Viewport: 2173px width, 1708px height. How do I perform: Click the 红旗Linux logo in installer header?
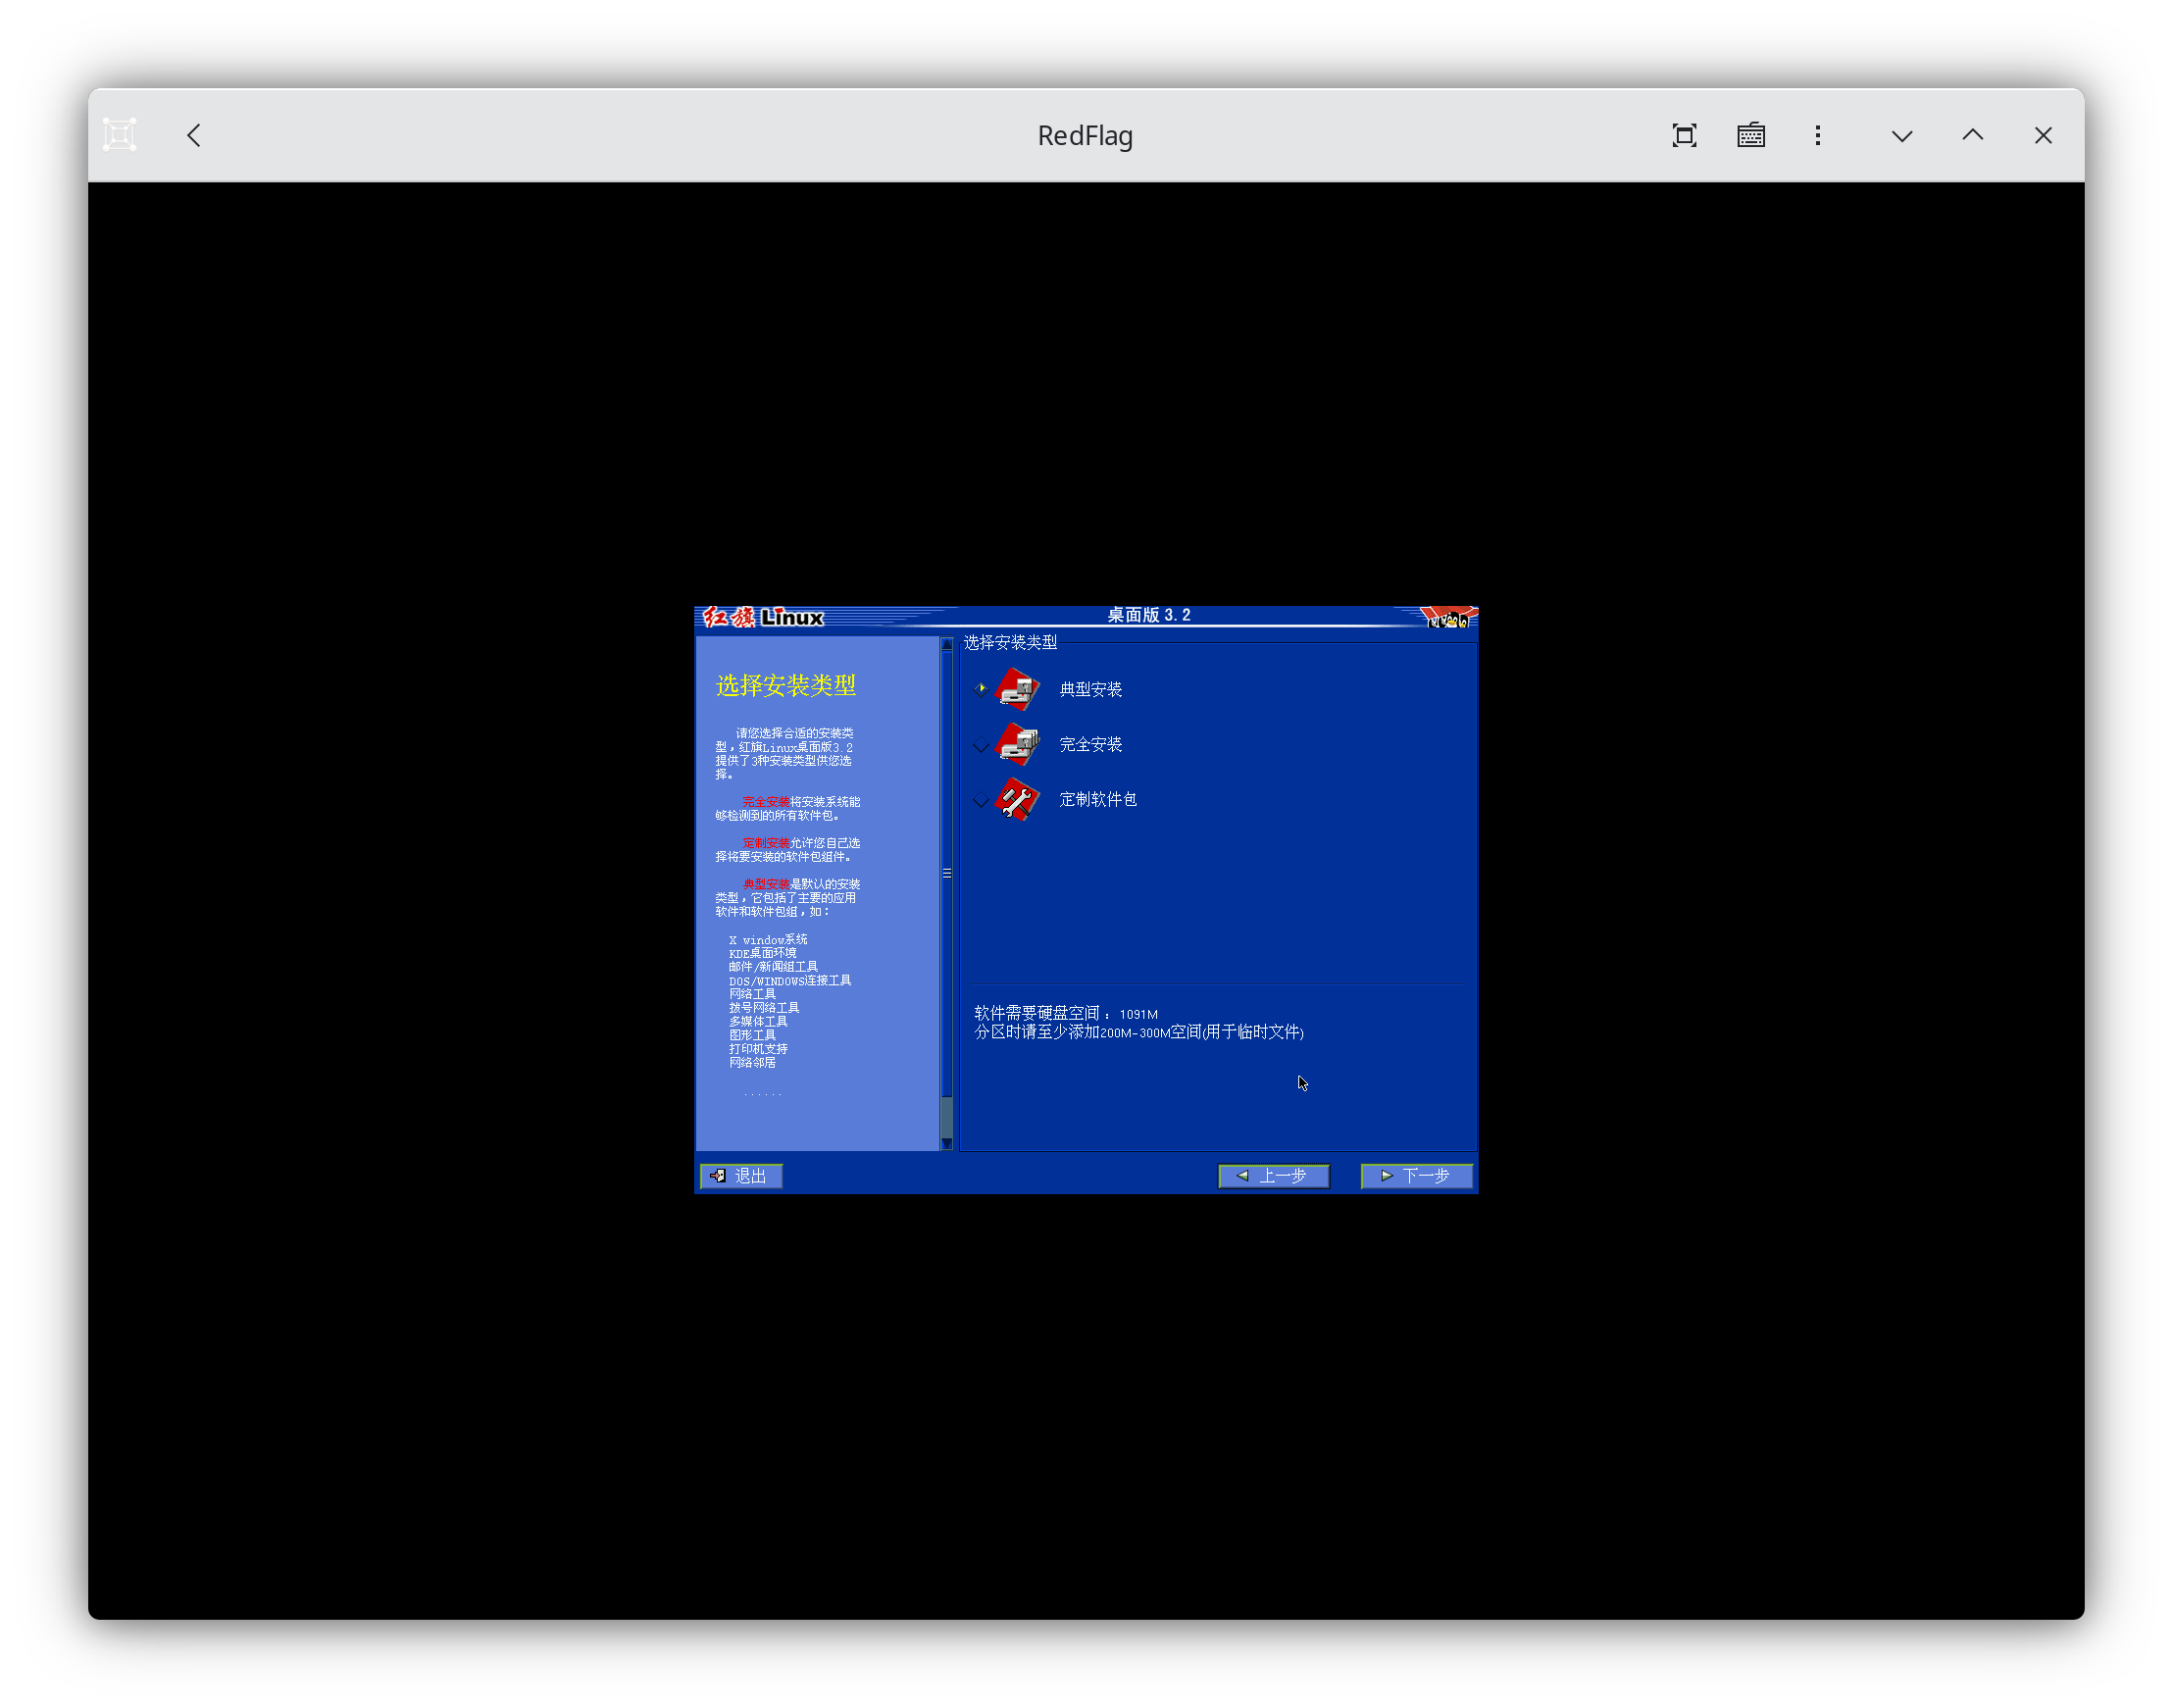760,618
